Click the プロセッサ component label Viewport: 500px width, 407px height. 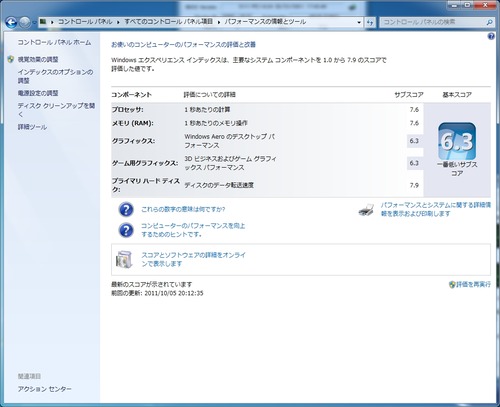coord(128,109)
